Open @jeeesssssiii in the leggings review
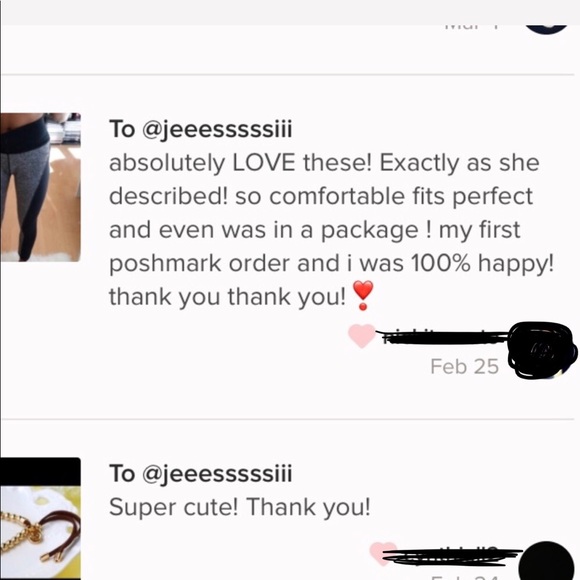 [218, 129]
